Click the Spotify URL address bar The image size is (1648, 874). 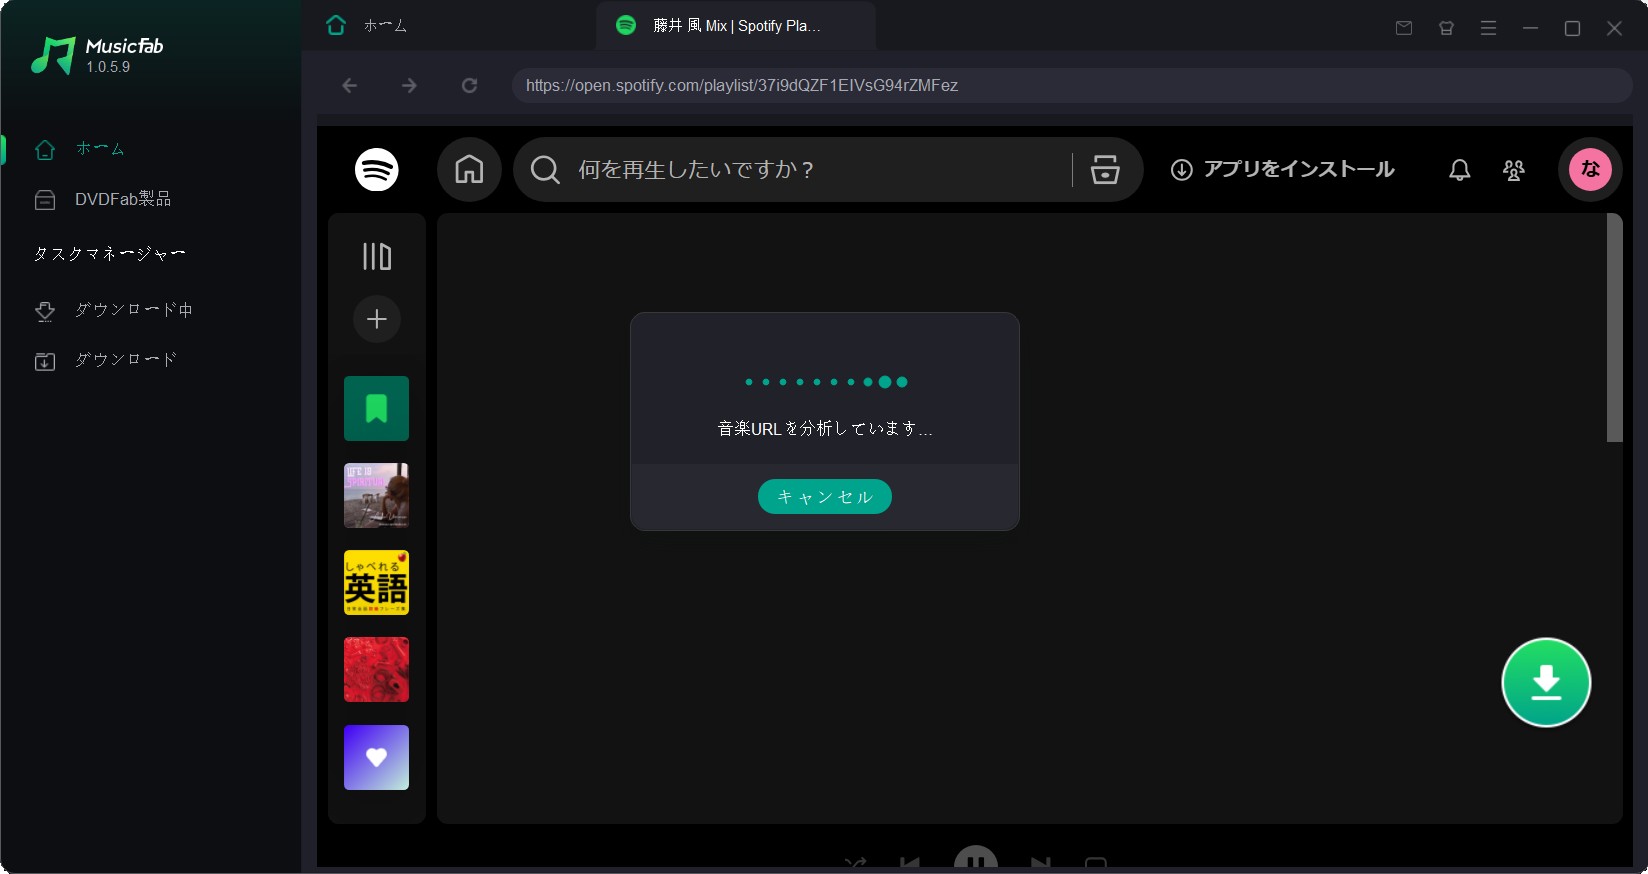click(x=1072, y=86)
